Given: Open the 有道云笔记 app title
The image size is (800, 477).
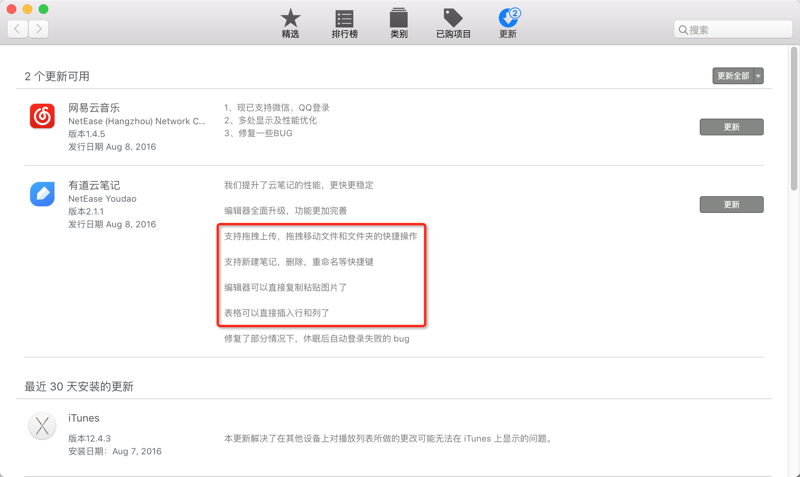Looking at the screenshot, I should 94,185.
